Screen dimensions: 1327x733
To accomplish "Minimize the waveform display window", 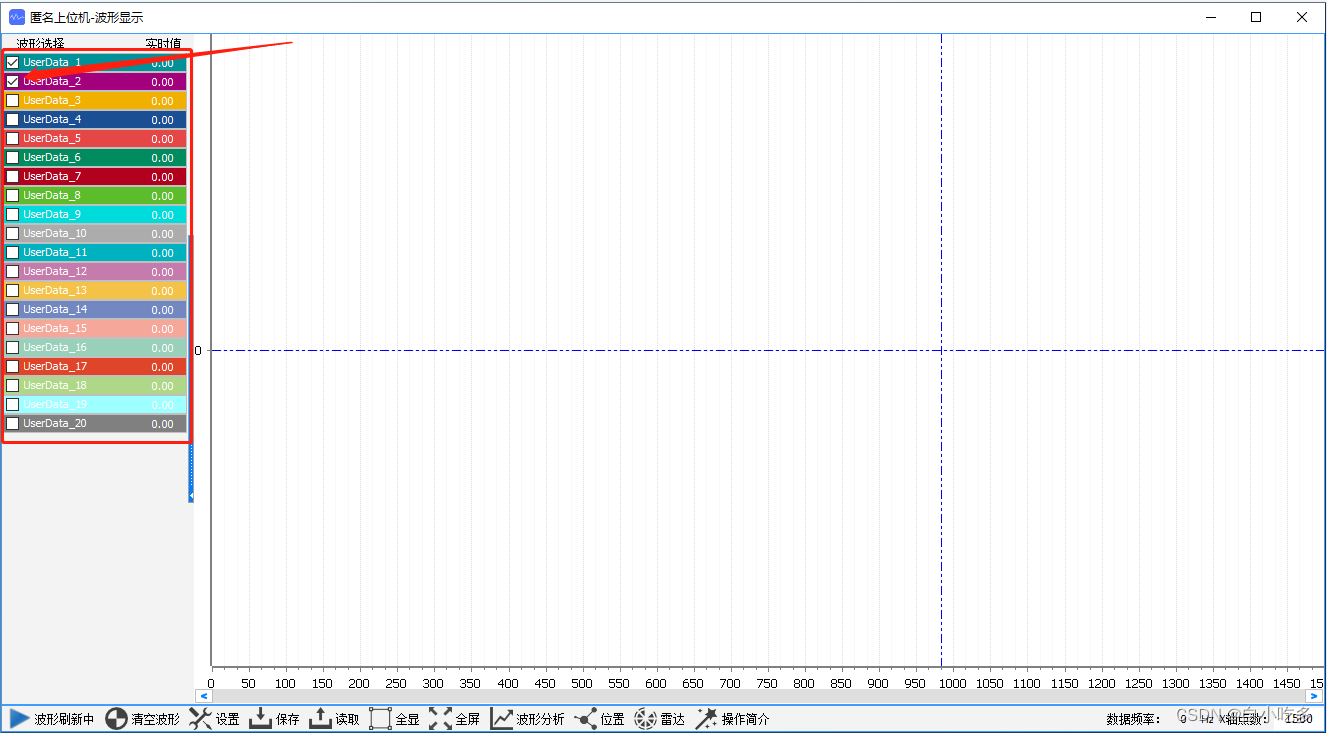I will (x=1211, y=17).
